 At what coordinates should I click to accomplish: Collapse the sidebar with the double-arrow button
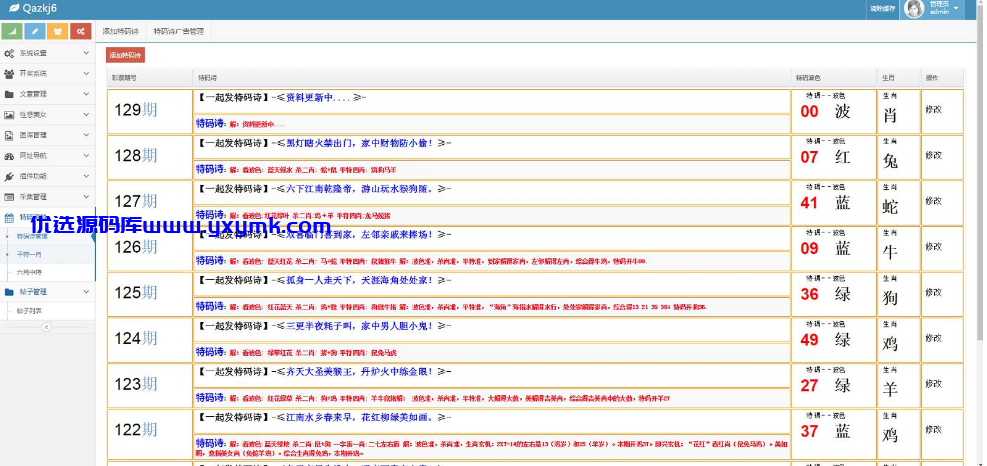(46, 327)
